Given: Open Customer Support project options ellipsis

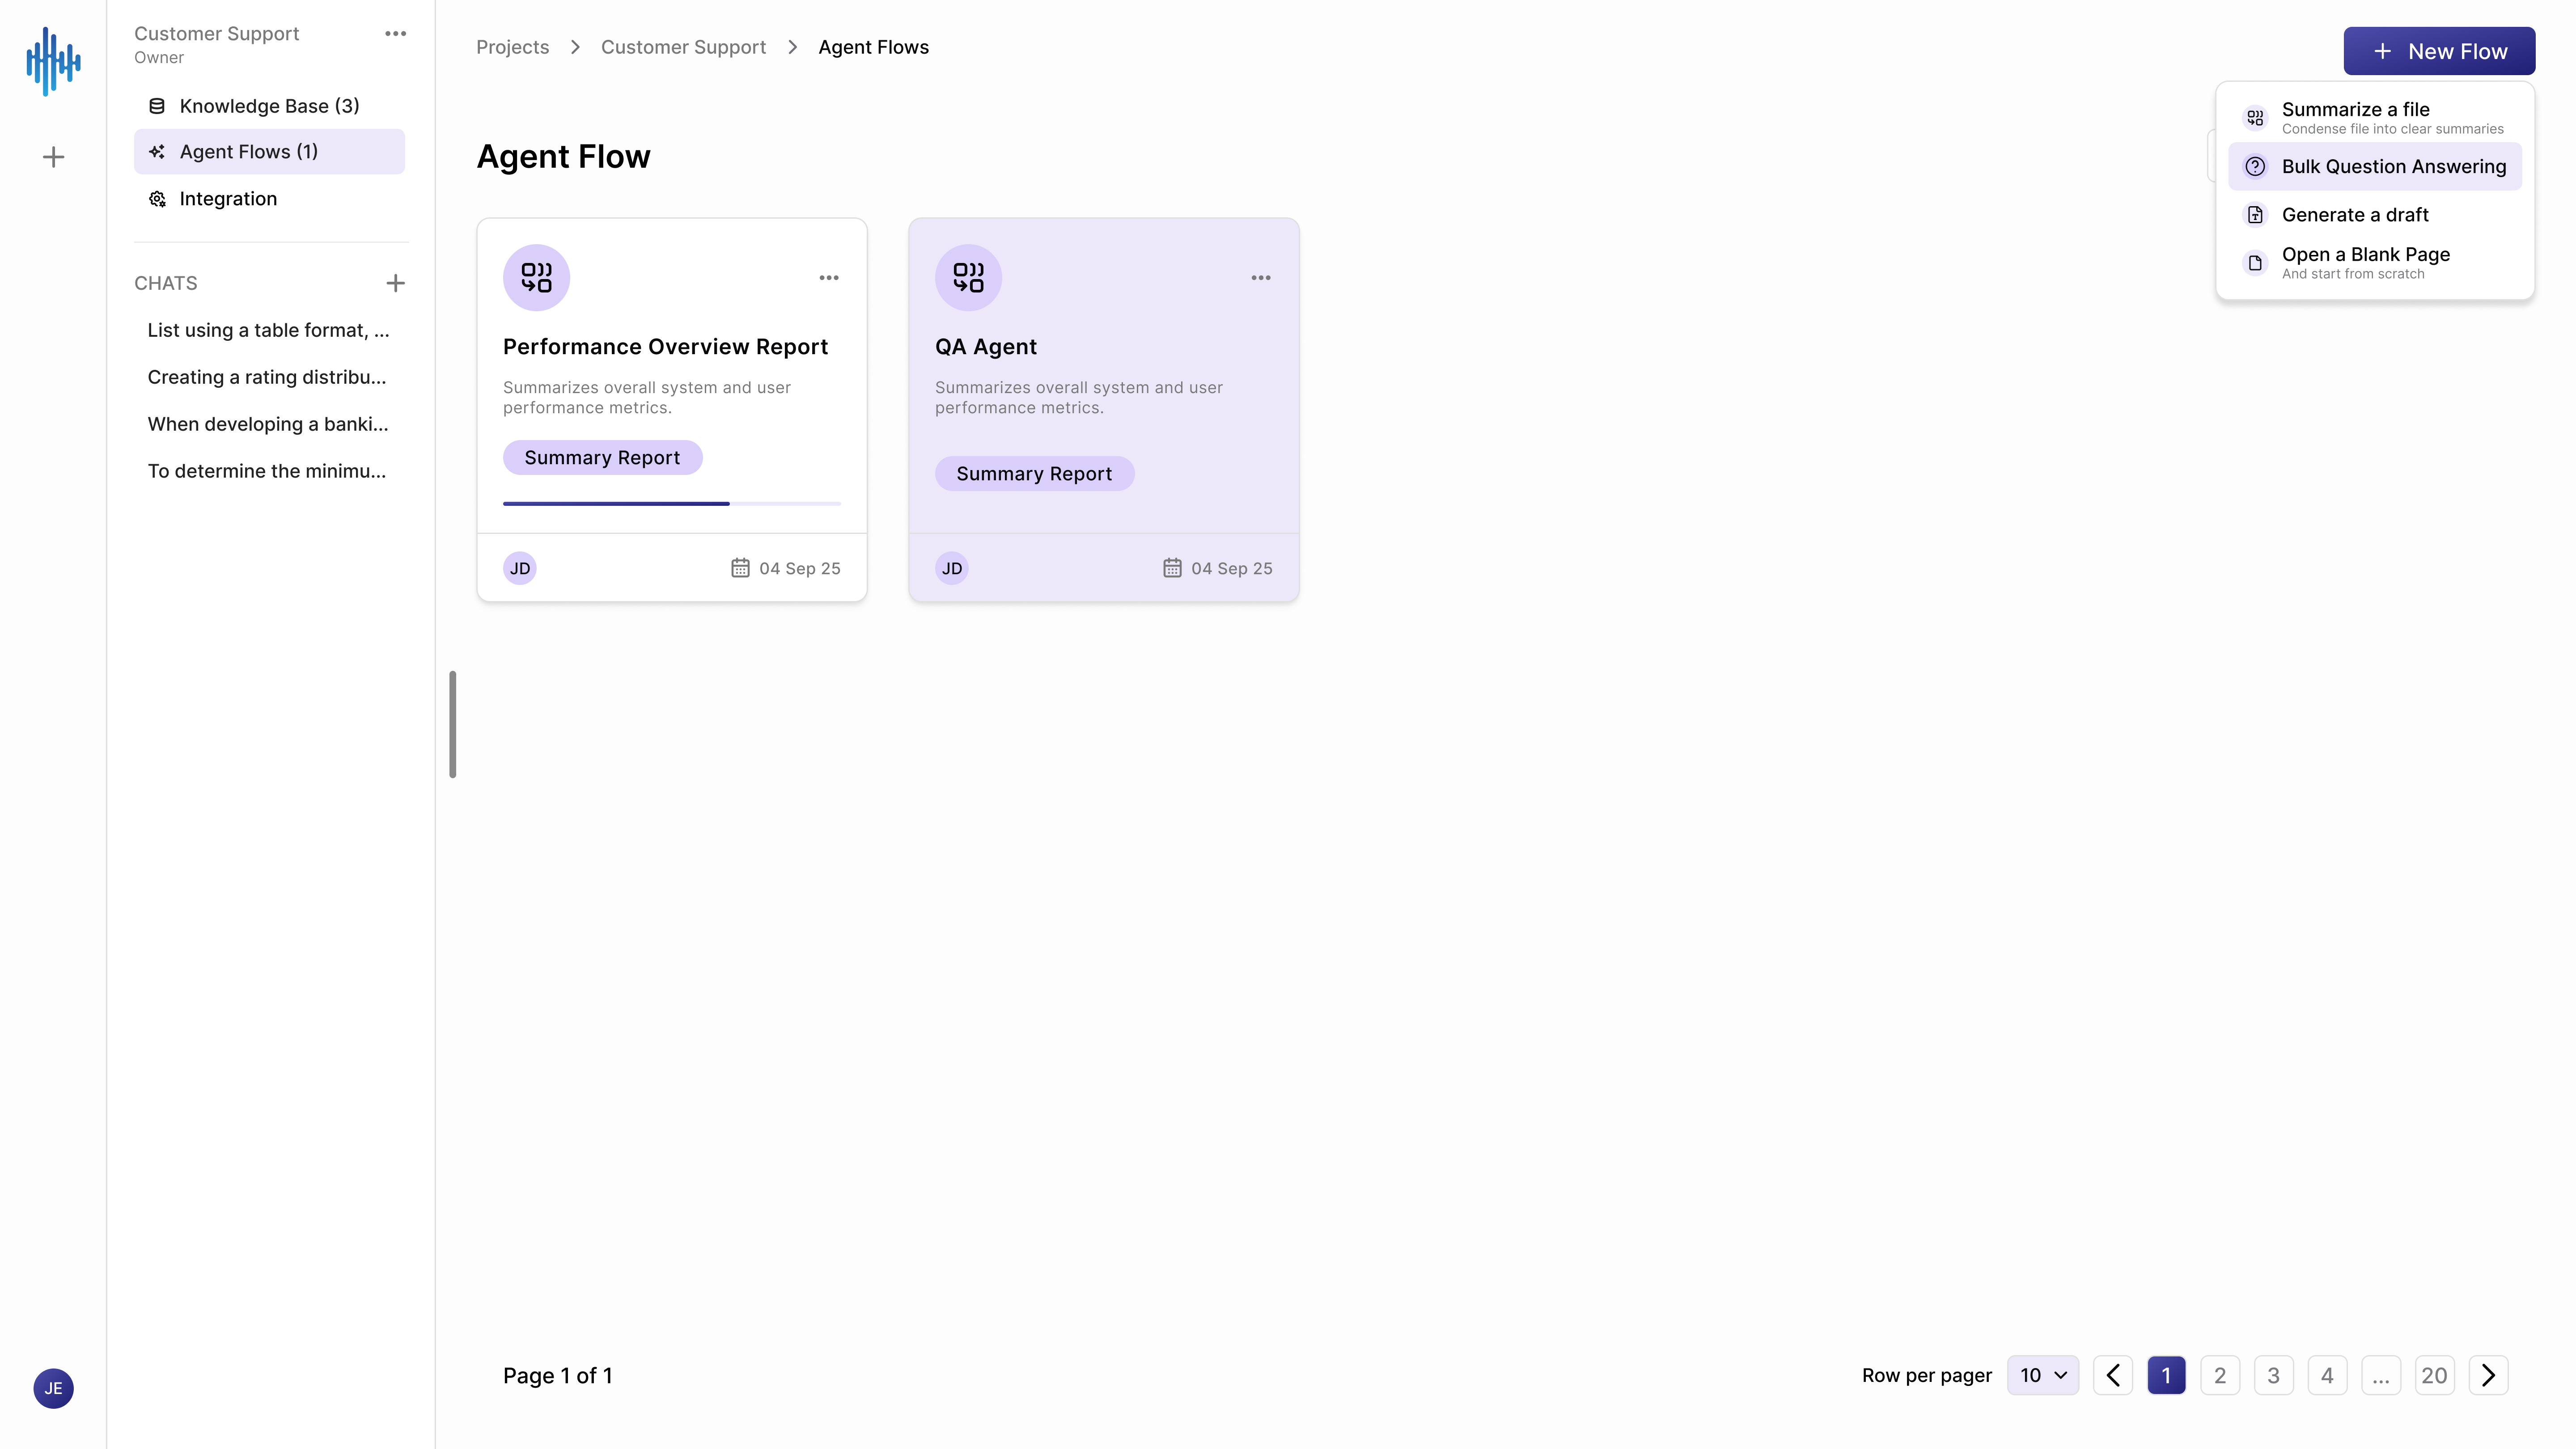Looking at the screenshot, I should tap(395, 34).
